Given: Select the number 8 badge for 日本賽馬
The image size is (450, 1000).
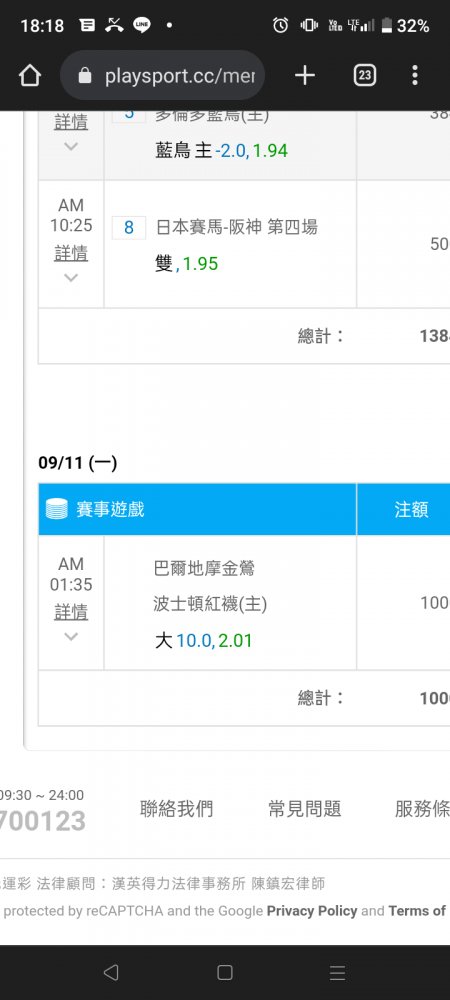Looking at the screenshot, I should click(129, 228).
